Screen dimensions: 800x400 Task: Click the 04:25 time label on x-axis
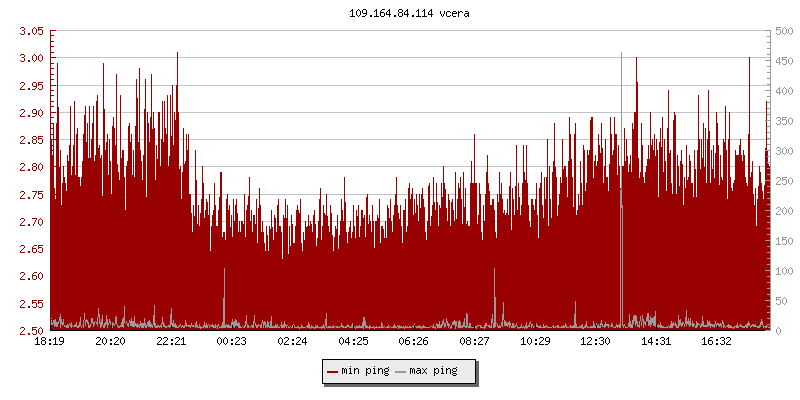(353, 341)
